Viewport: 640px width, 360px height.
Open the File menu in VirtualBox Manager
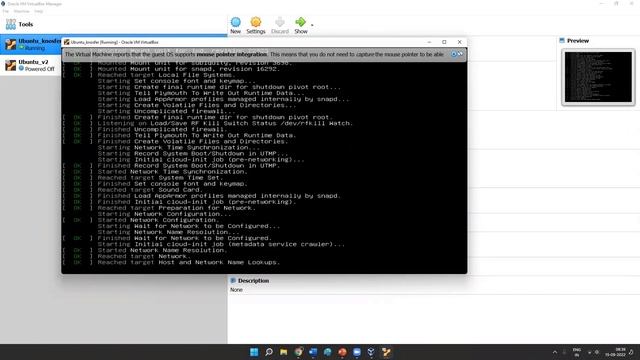click(6, 11)
